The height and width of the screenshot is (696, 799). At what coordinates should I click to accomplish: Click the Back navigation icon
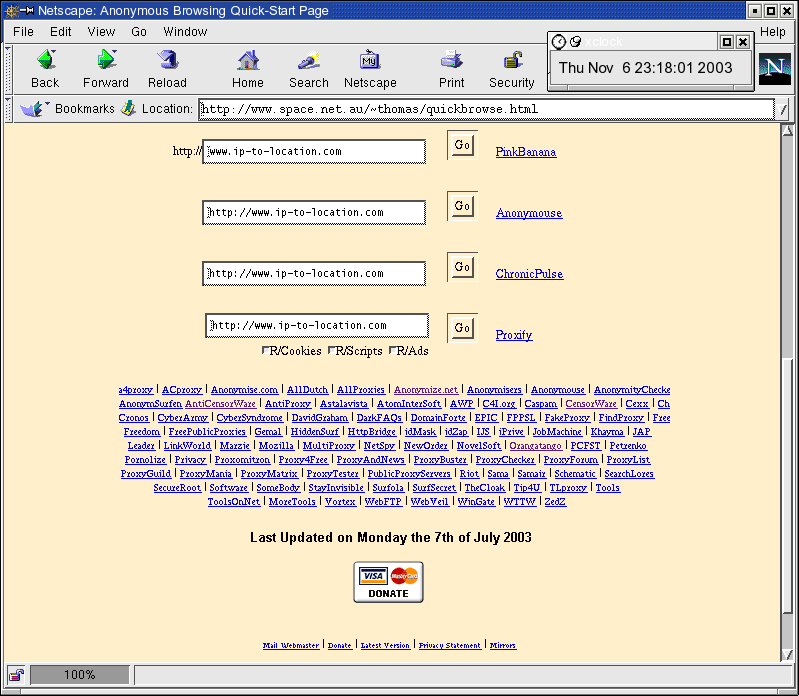[46, 60]
